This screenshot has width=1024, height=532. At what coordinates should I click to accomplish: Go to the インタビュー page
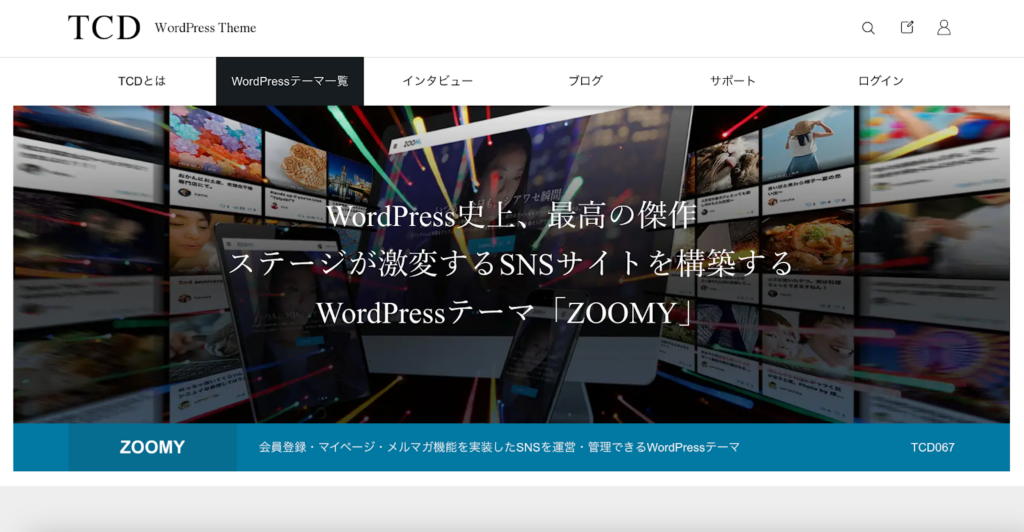[437, 81]
